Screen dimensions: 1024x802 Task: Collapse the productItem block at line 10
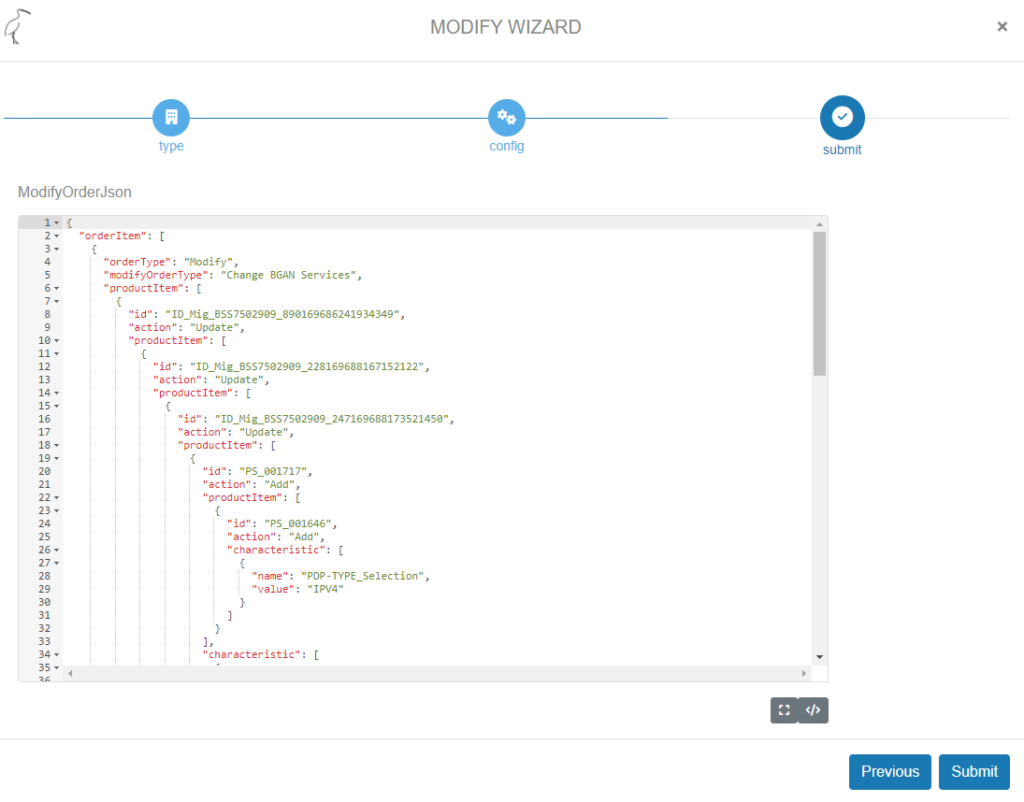[57, 340]
